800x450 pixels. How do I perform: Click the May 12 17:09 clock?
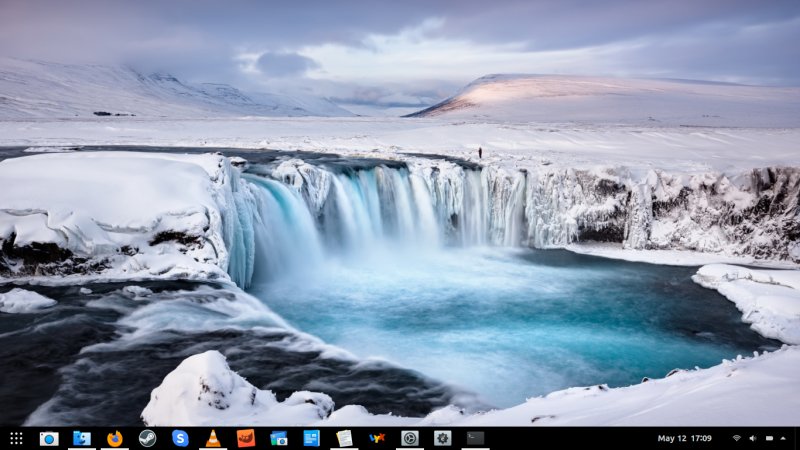point(685,438)
